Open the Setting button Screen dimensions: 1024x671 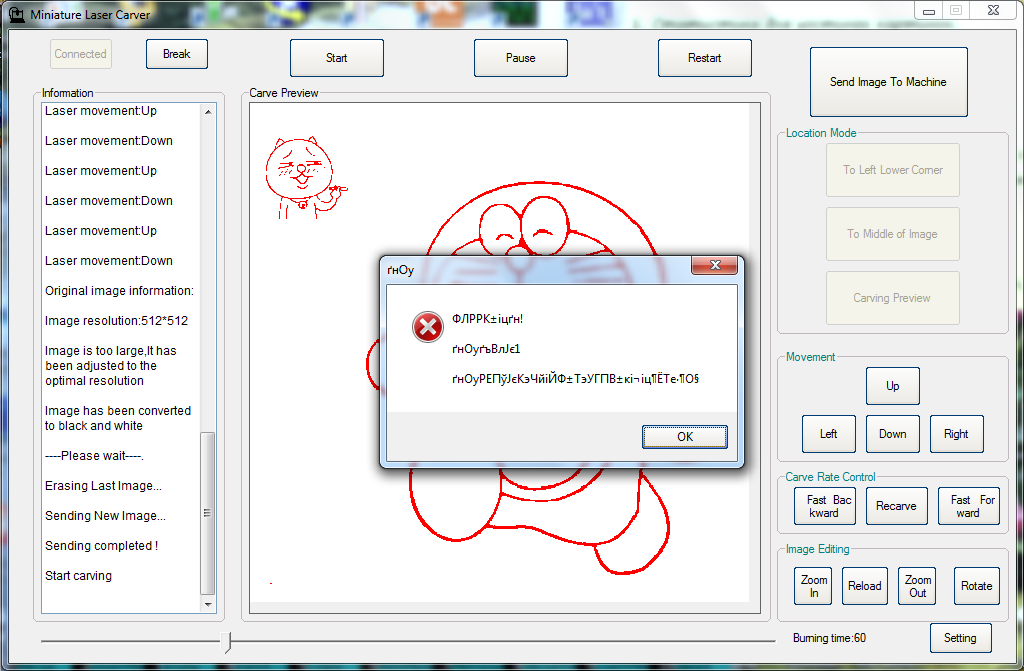coord(961,638)
